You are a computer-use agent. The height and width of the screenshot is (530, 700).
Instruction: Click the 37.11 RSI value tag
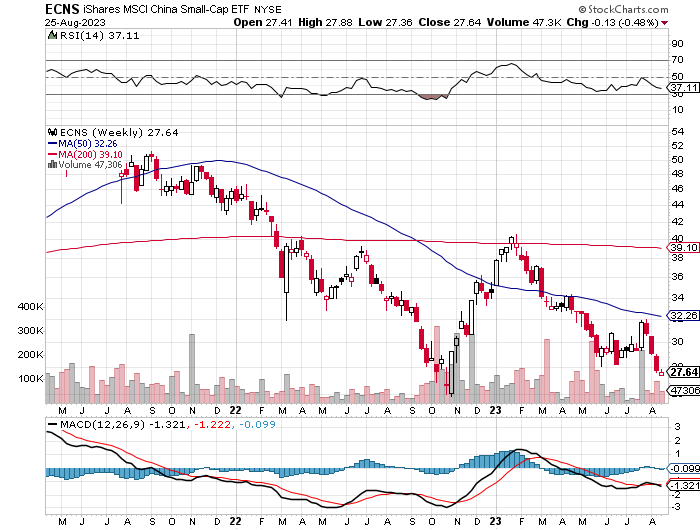tap(683, 88)
